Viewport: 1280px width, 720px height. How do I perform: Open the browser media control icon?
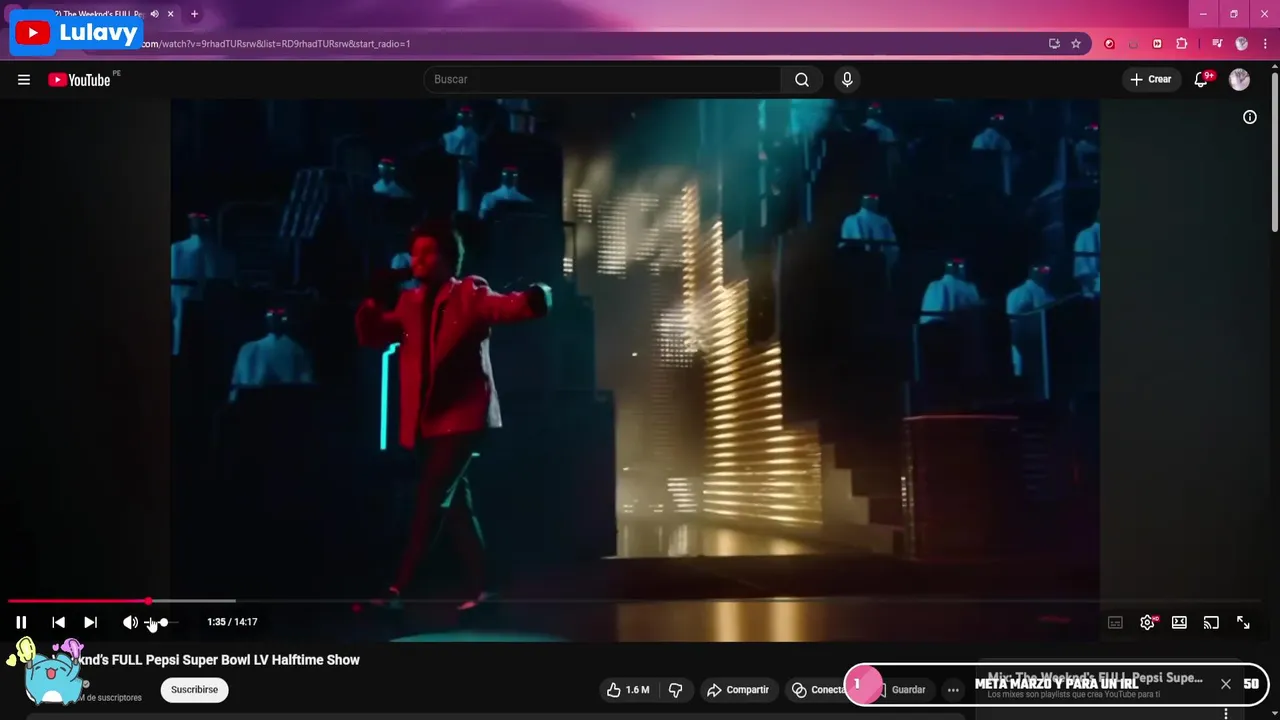[x=1217, y=43]
